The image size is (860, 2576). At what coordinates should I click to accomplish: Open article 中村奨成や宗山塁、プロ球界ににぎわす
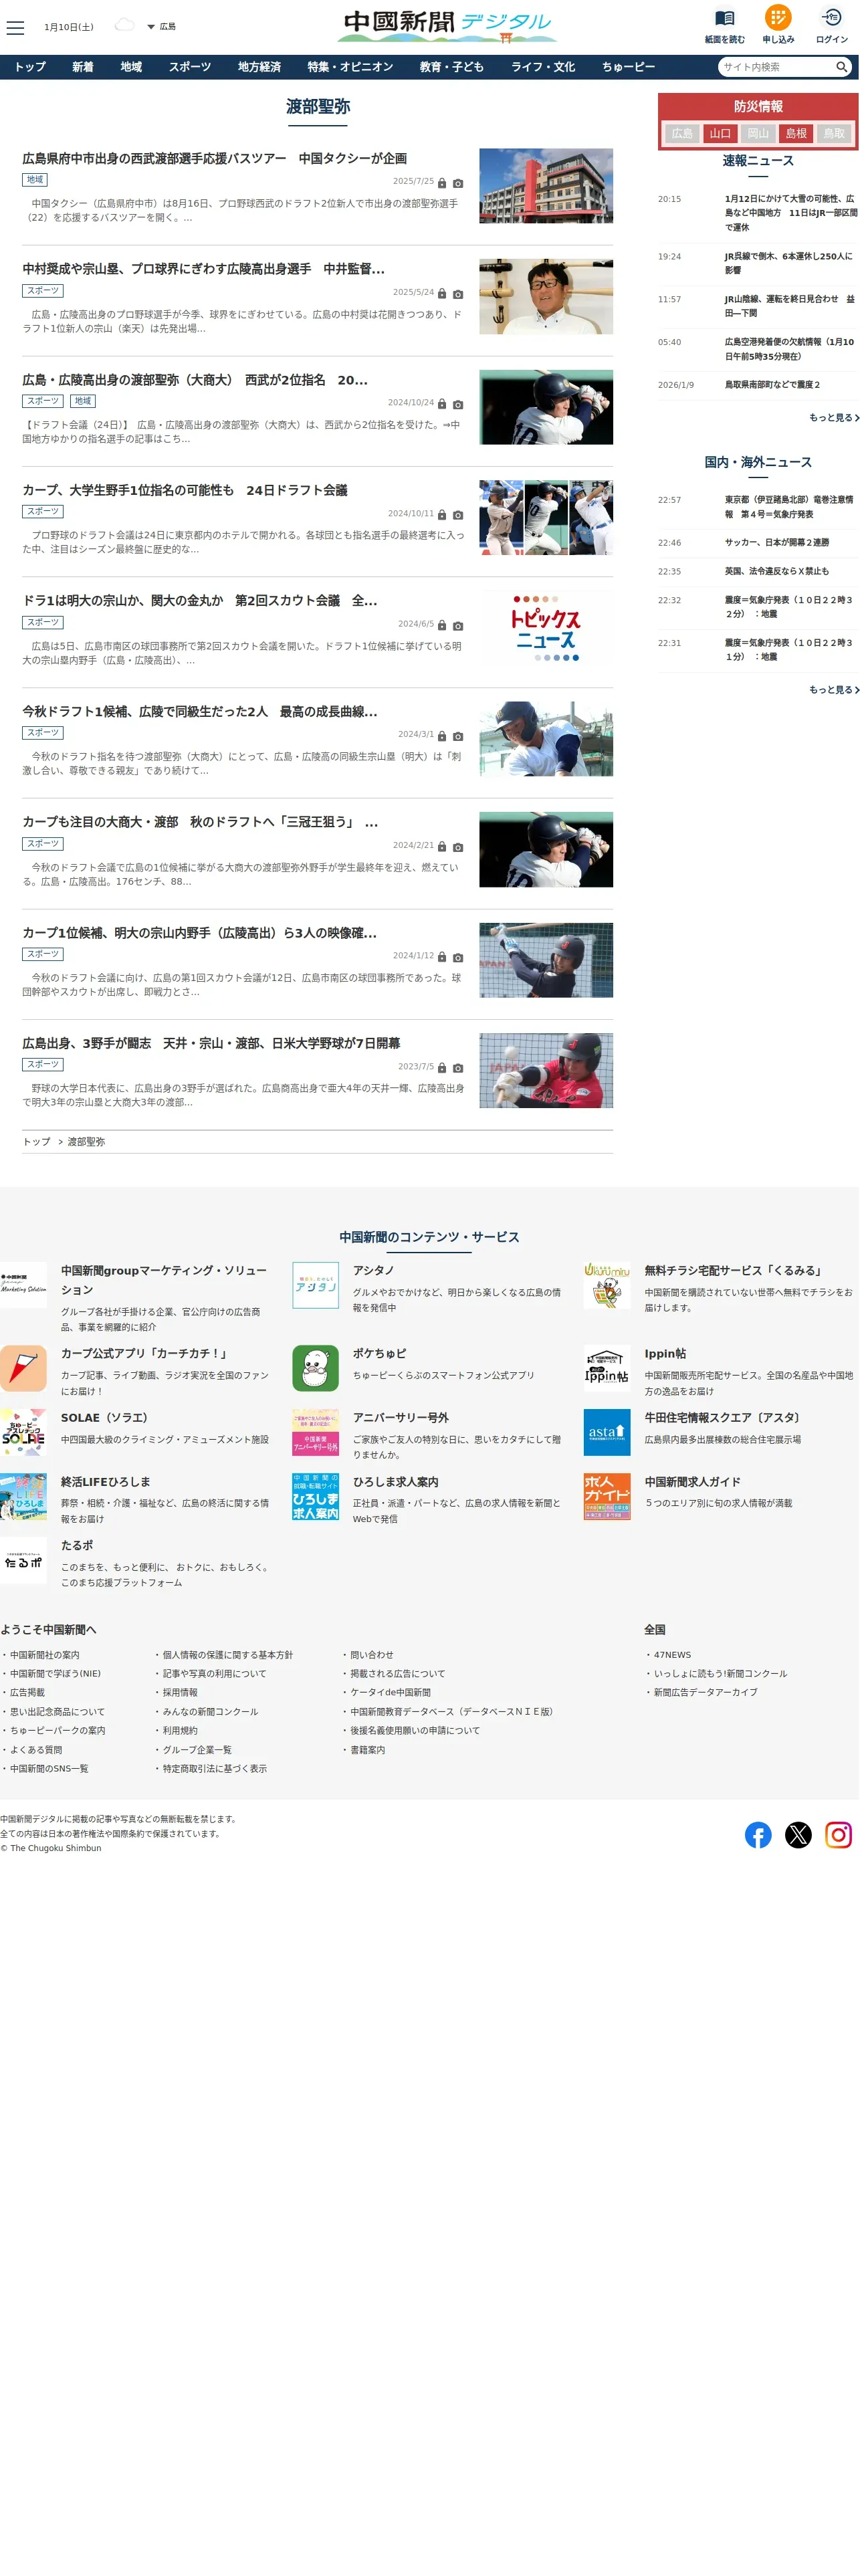click(x=203, y=269)
